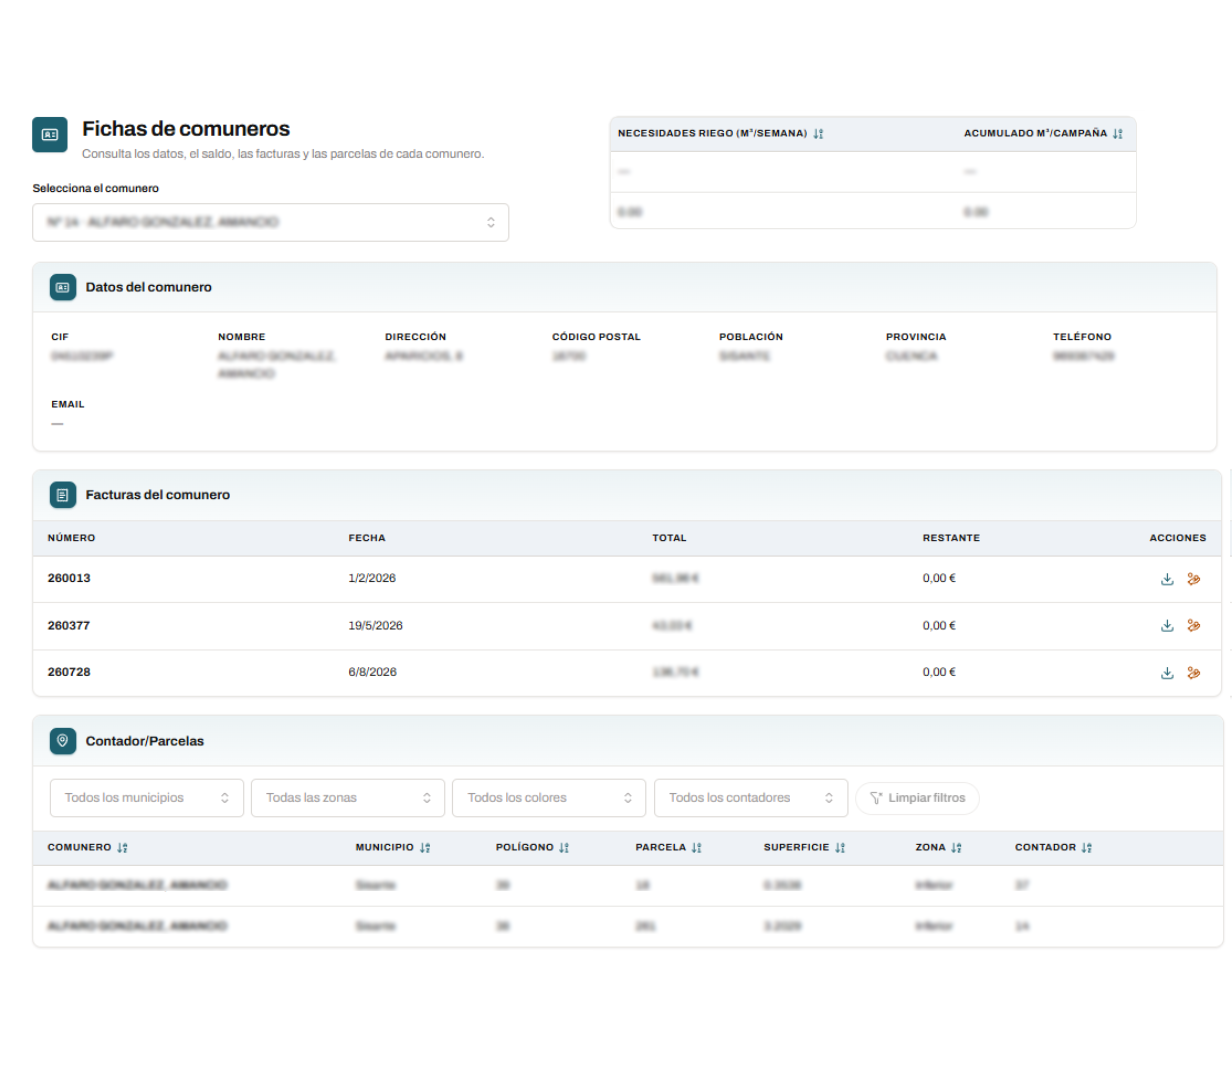The width and height of the screenshot is (1232, 1080).
Task: Sort parcels table by Contador
Action: 1086,848
